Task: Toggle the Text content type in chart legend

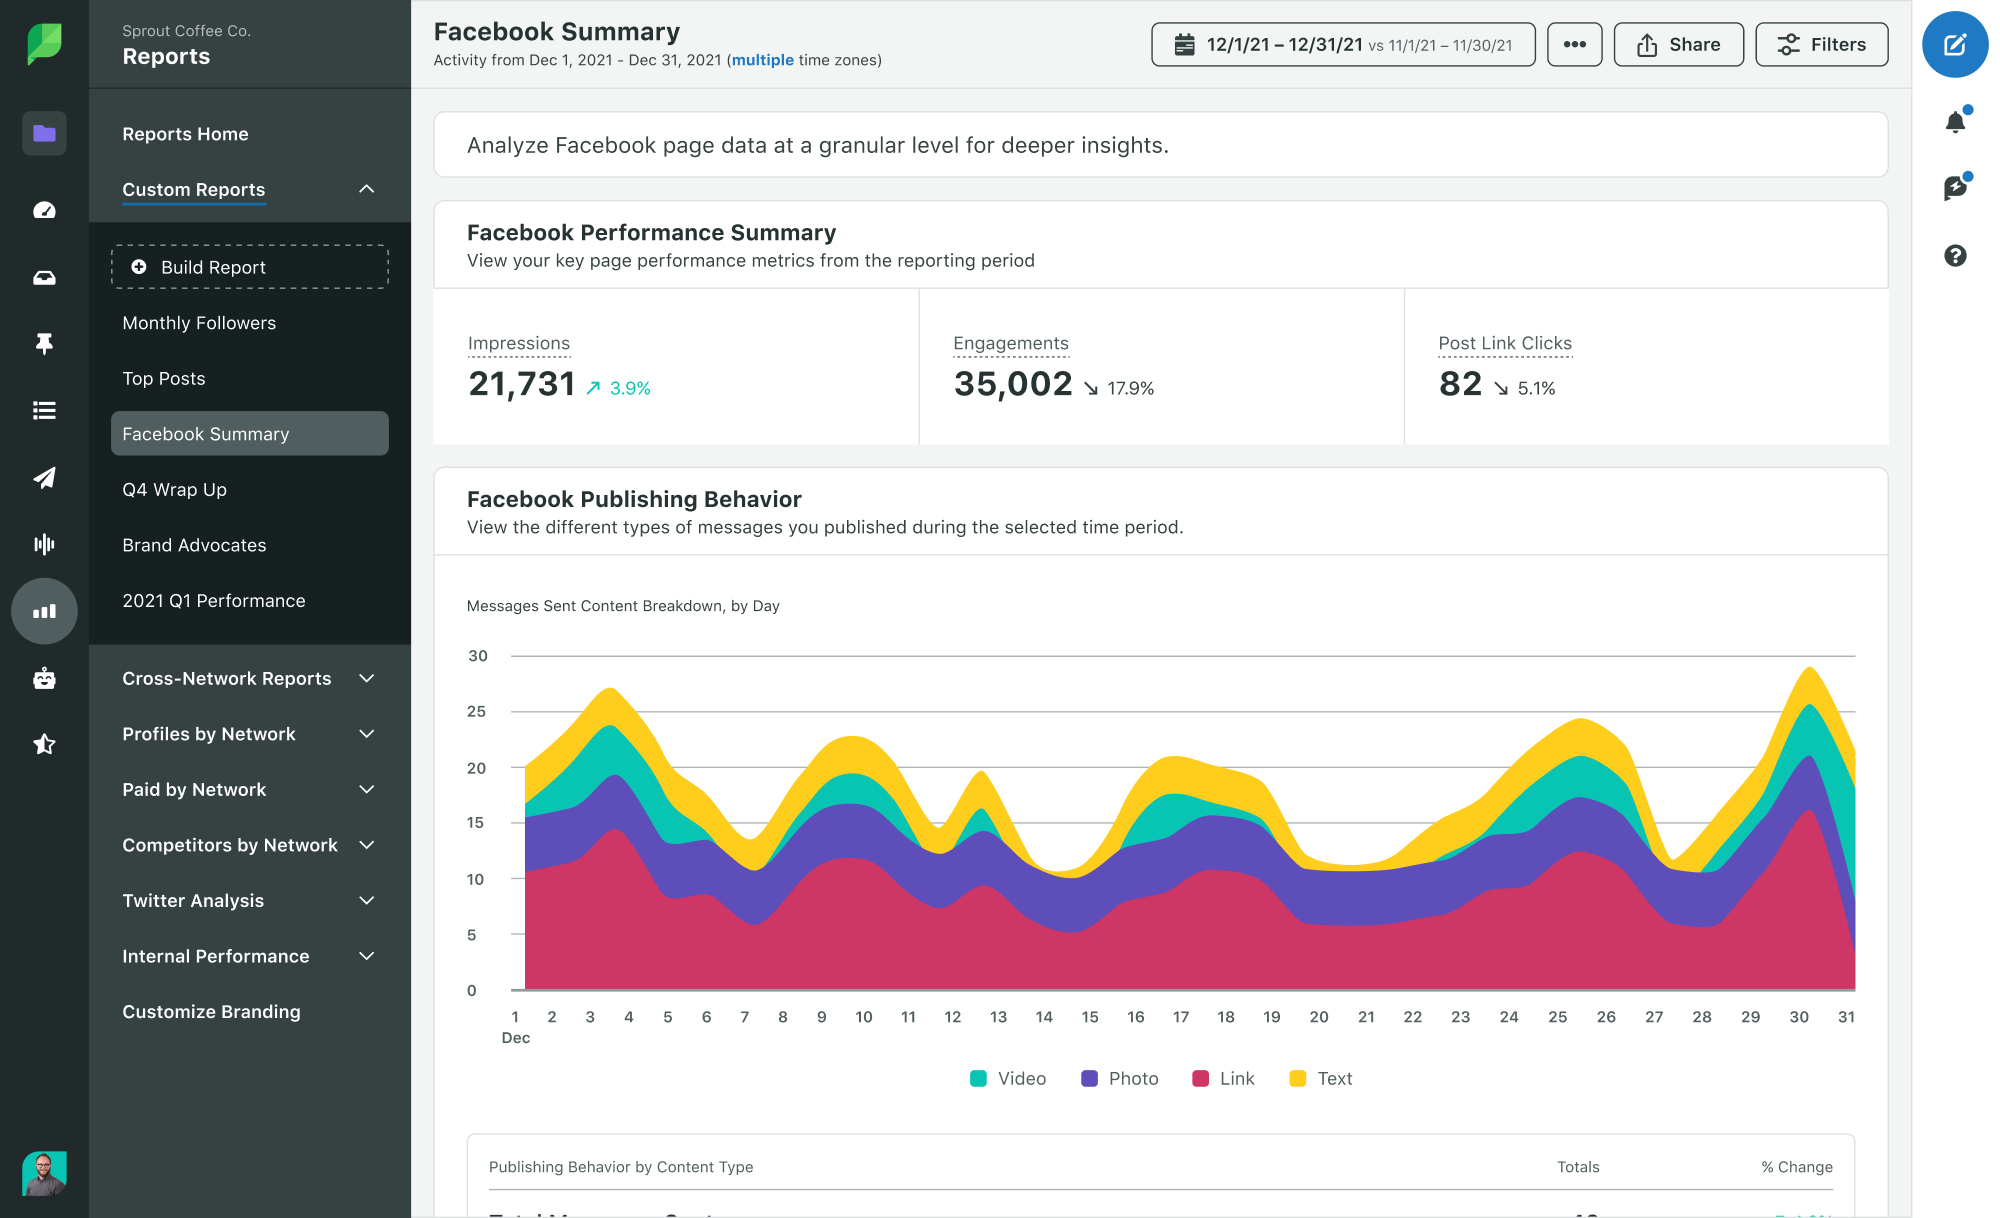Action: point(1316,1078)
